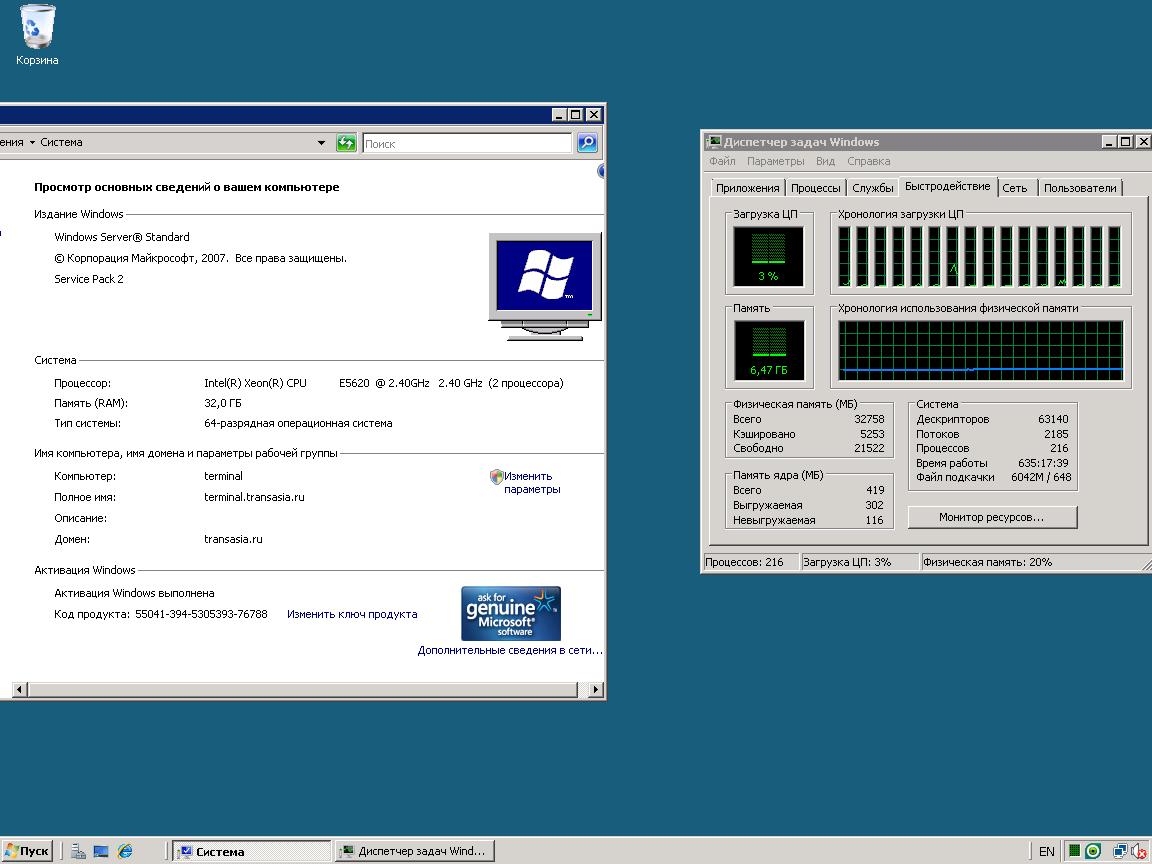
Task: Open the Вид menu in Task Manager
Action: [x=825, y=161]
